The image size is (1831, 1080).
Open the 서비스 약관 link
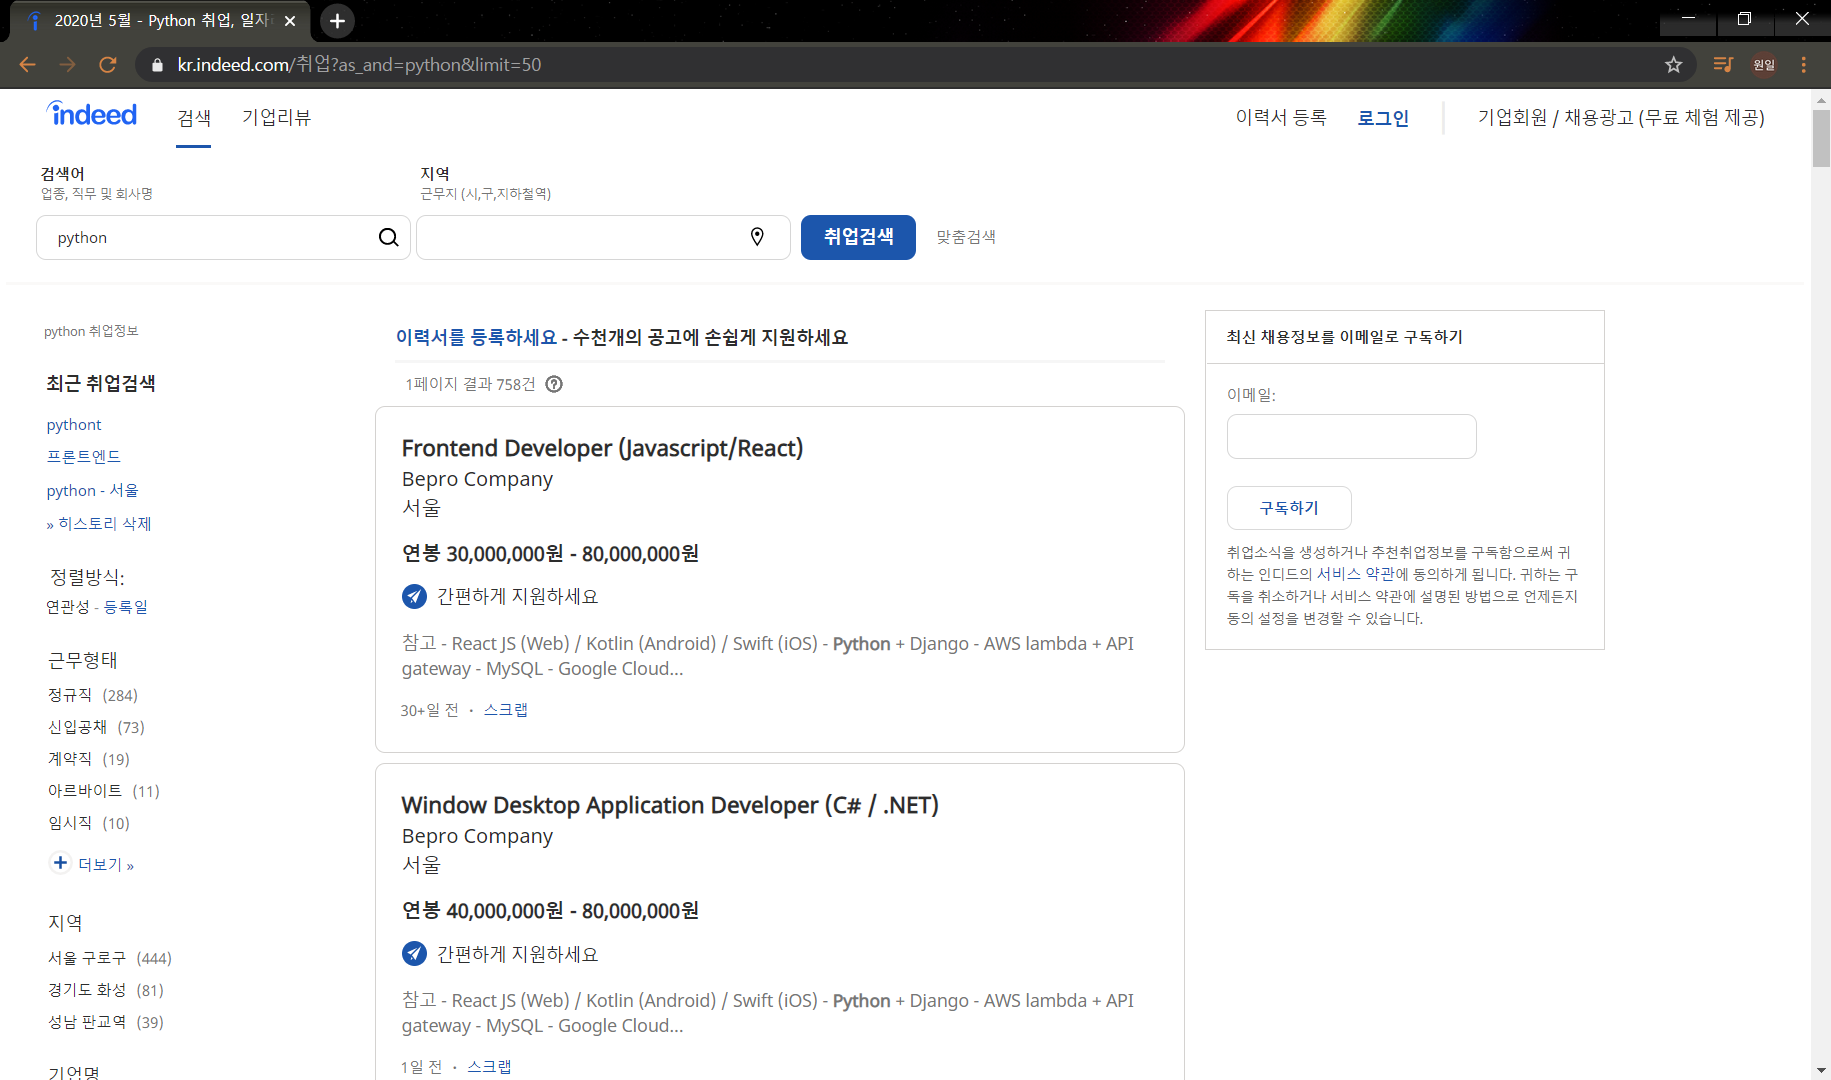pyautogui.click(x=1355, y=574)
